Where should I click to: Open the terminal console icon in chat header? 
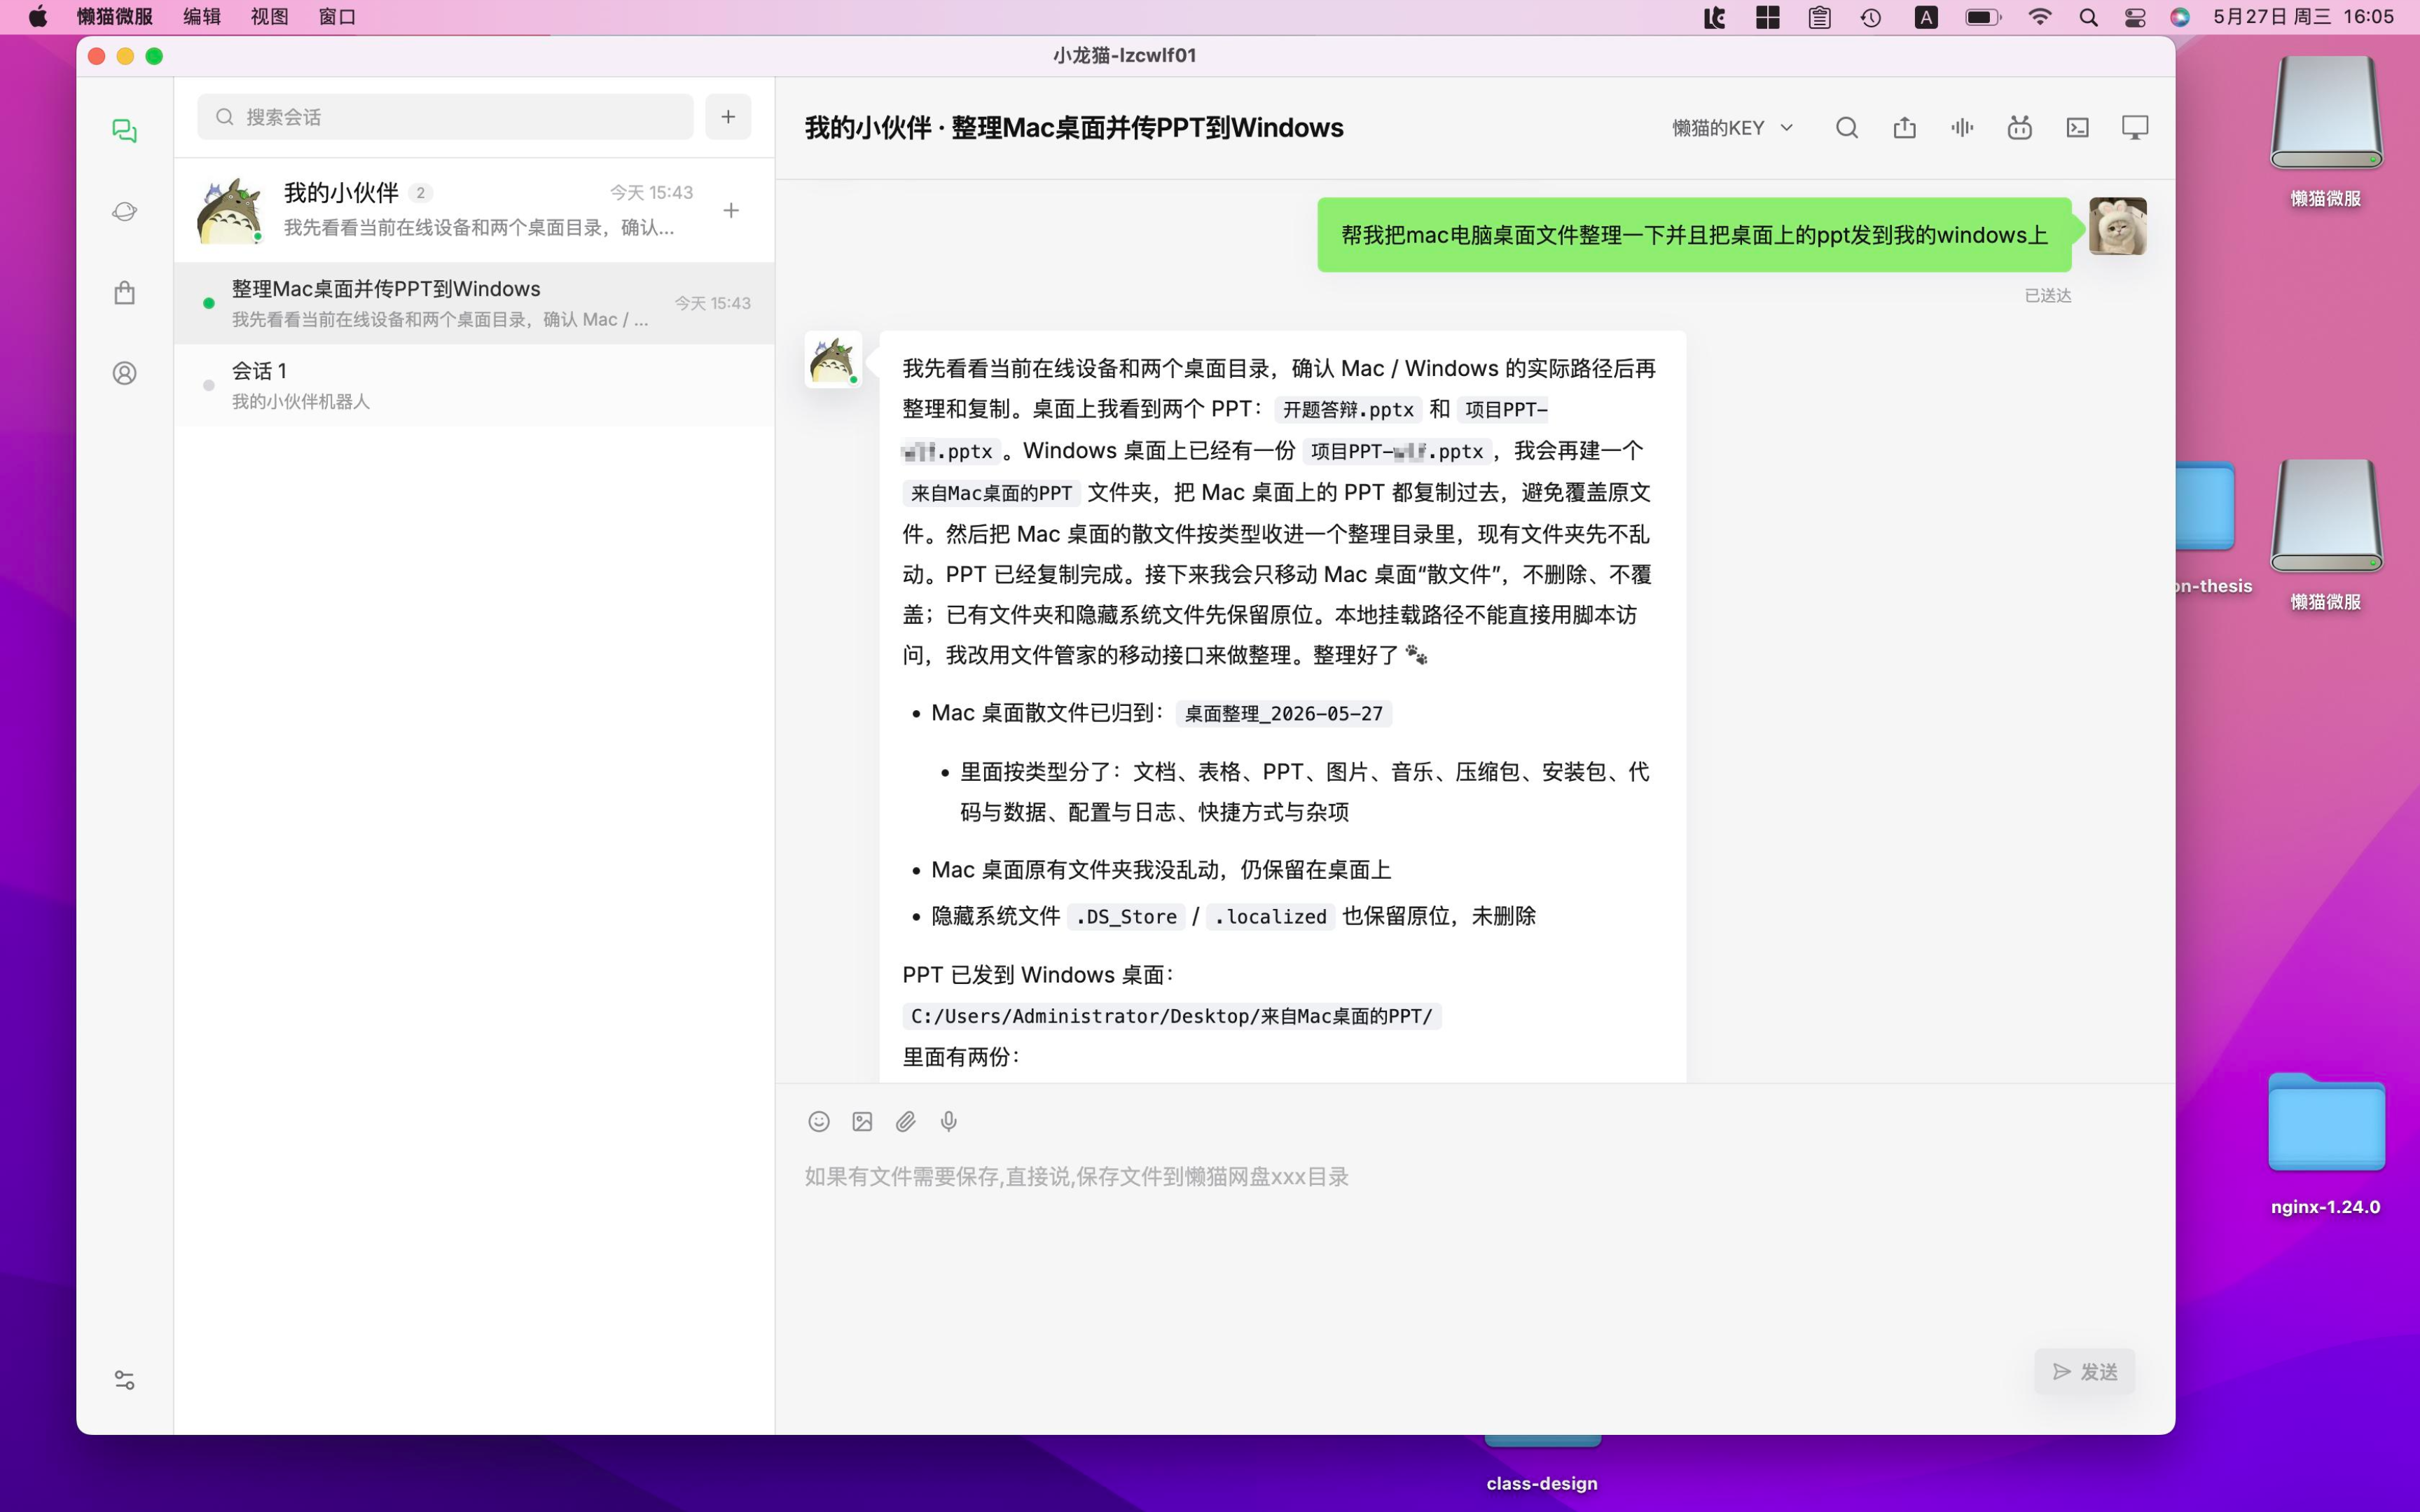pos(2077,128)
